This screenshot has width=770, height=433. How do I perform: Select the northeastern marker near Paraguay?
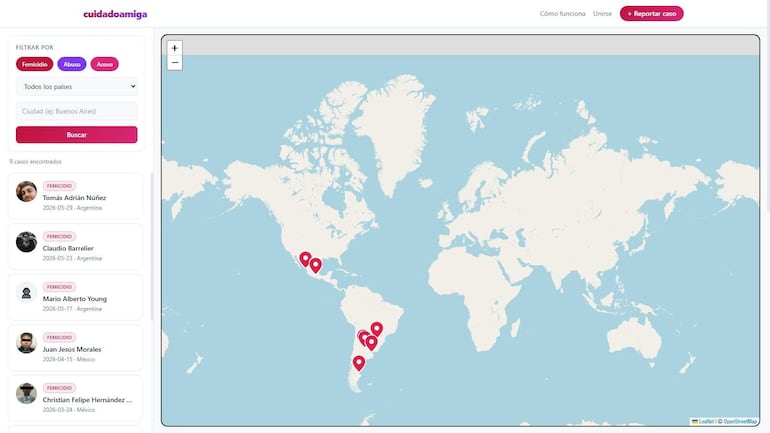(x=377, y=329)
